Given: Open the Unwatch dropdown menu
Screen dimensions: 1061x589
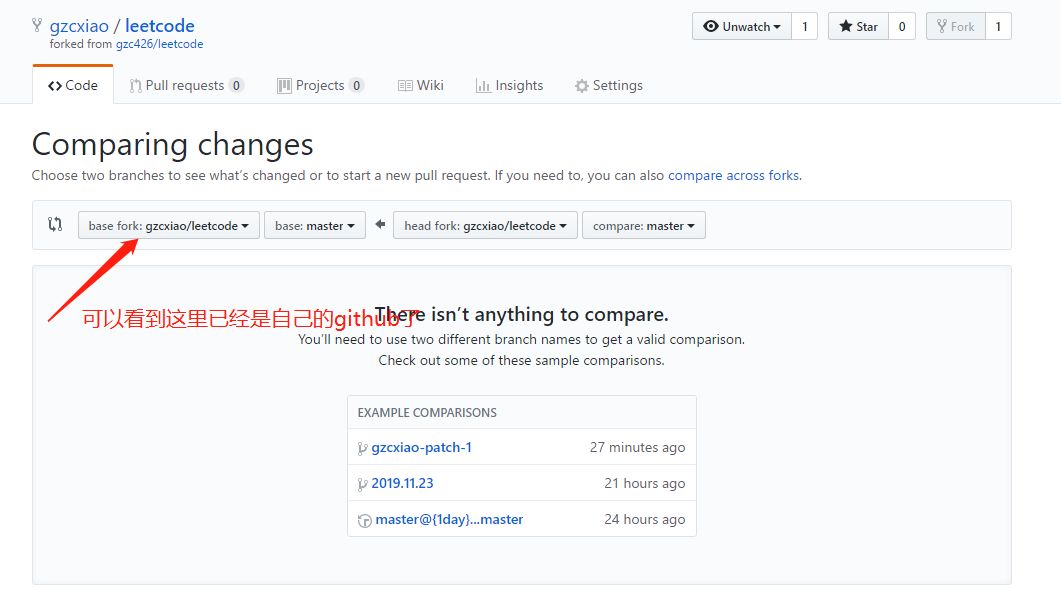Looking at the screenshot, I should click(742, 26).
